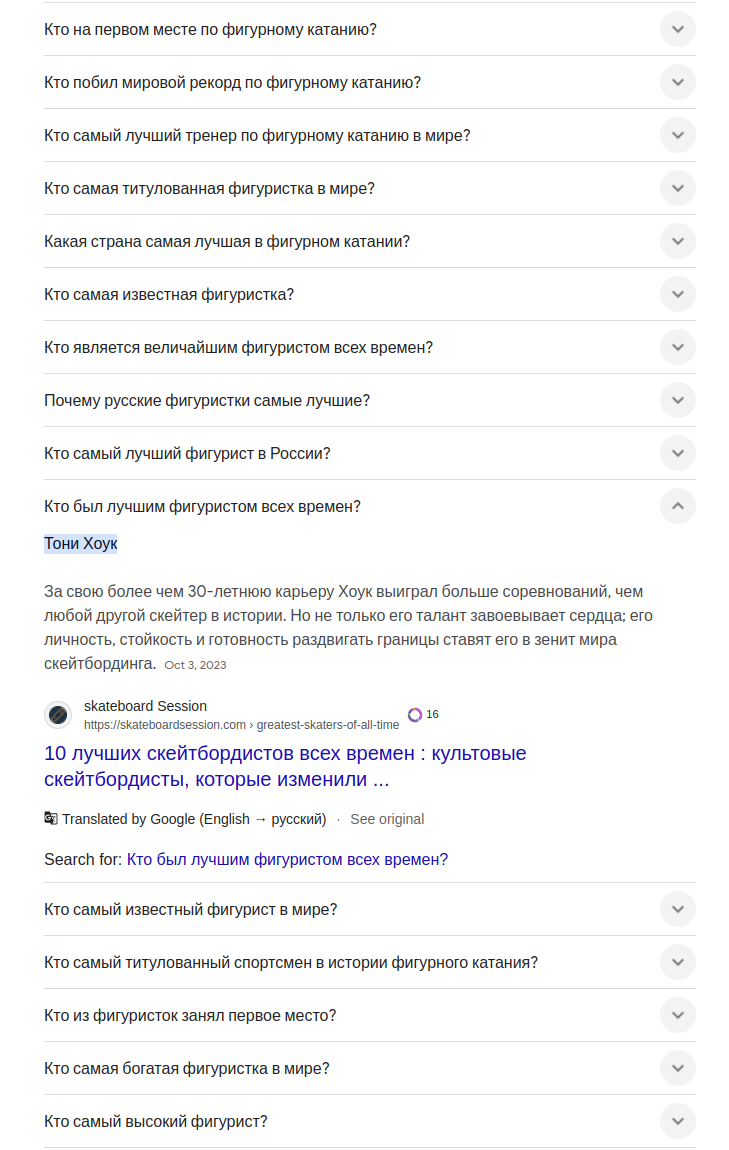
Task: Collapse the 'Кто был лучшим фигуристом всех времен?' answer
Action: tap(677, 506)
